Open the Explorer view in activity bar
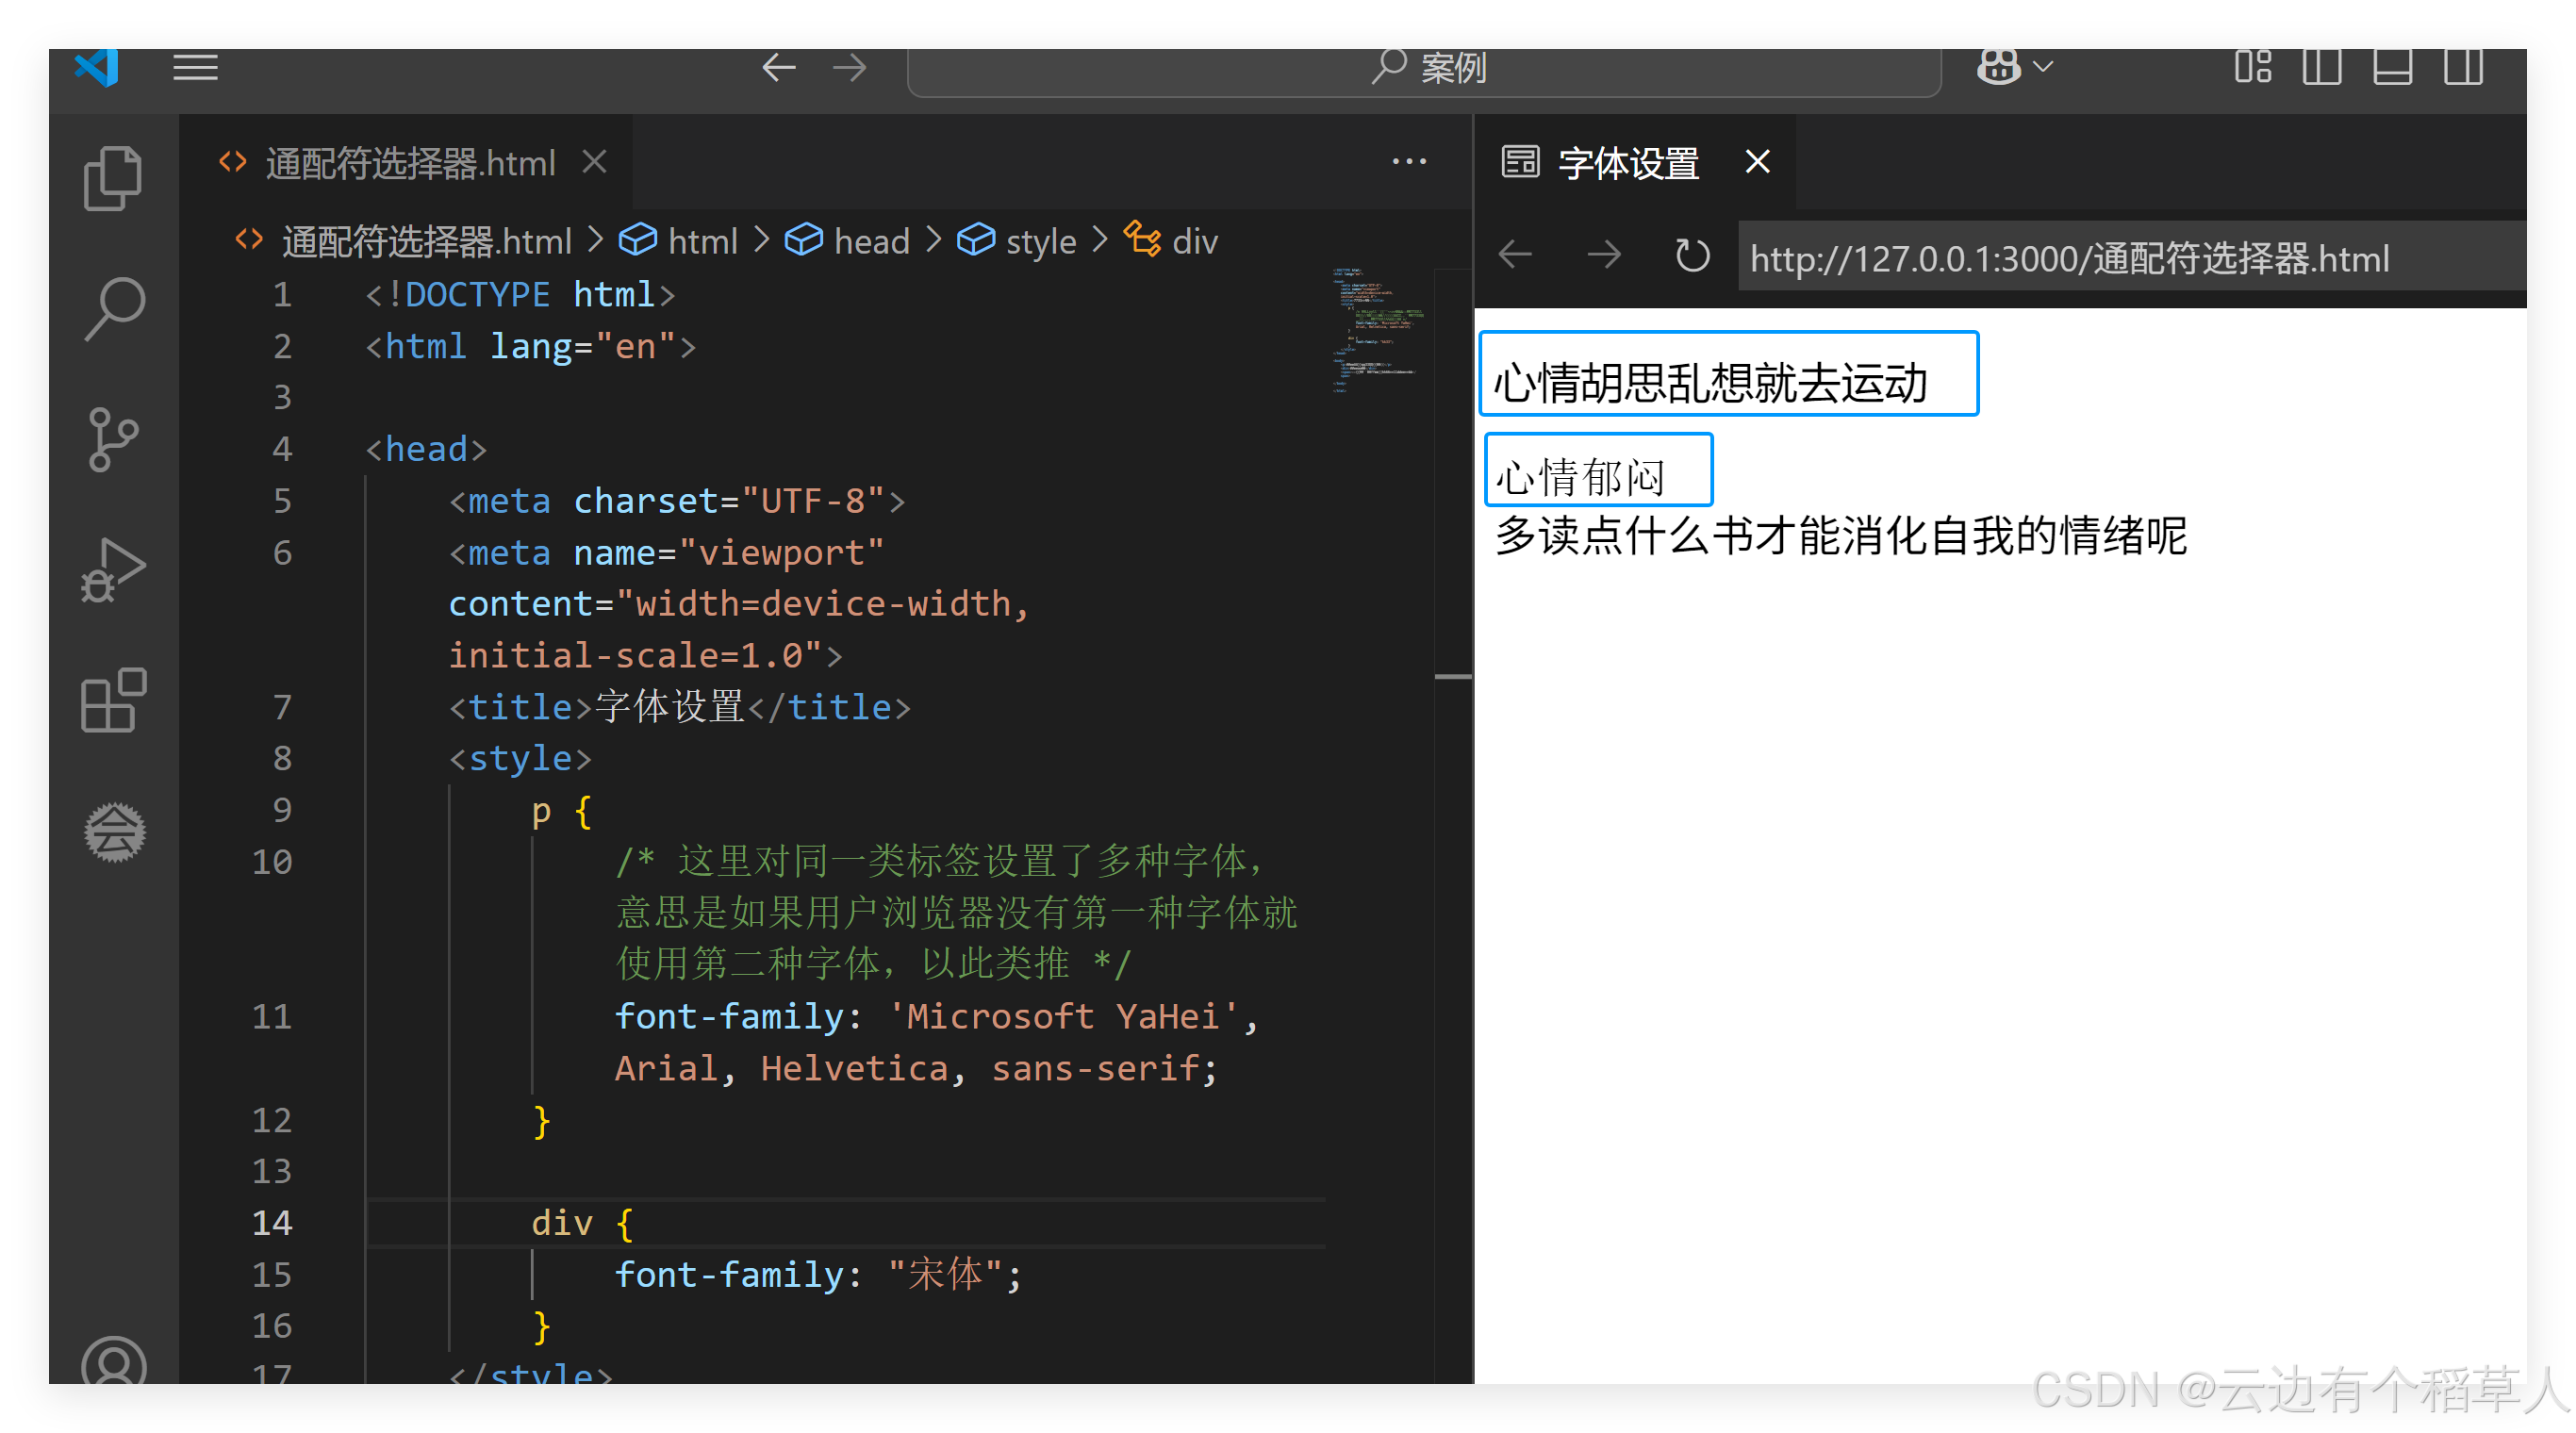Viewport: 2576px width, 1433px height. pyautogui.click(x=113, y=179)
